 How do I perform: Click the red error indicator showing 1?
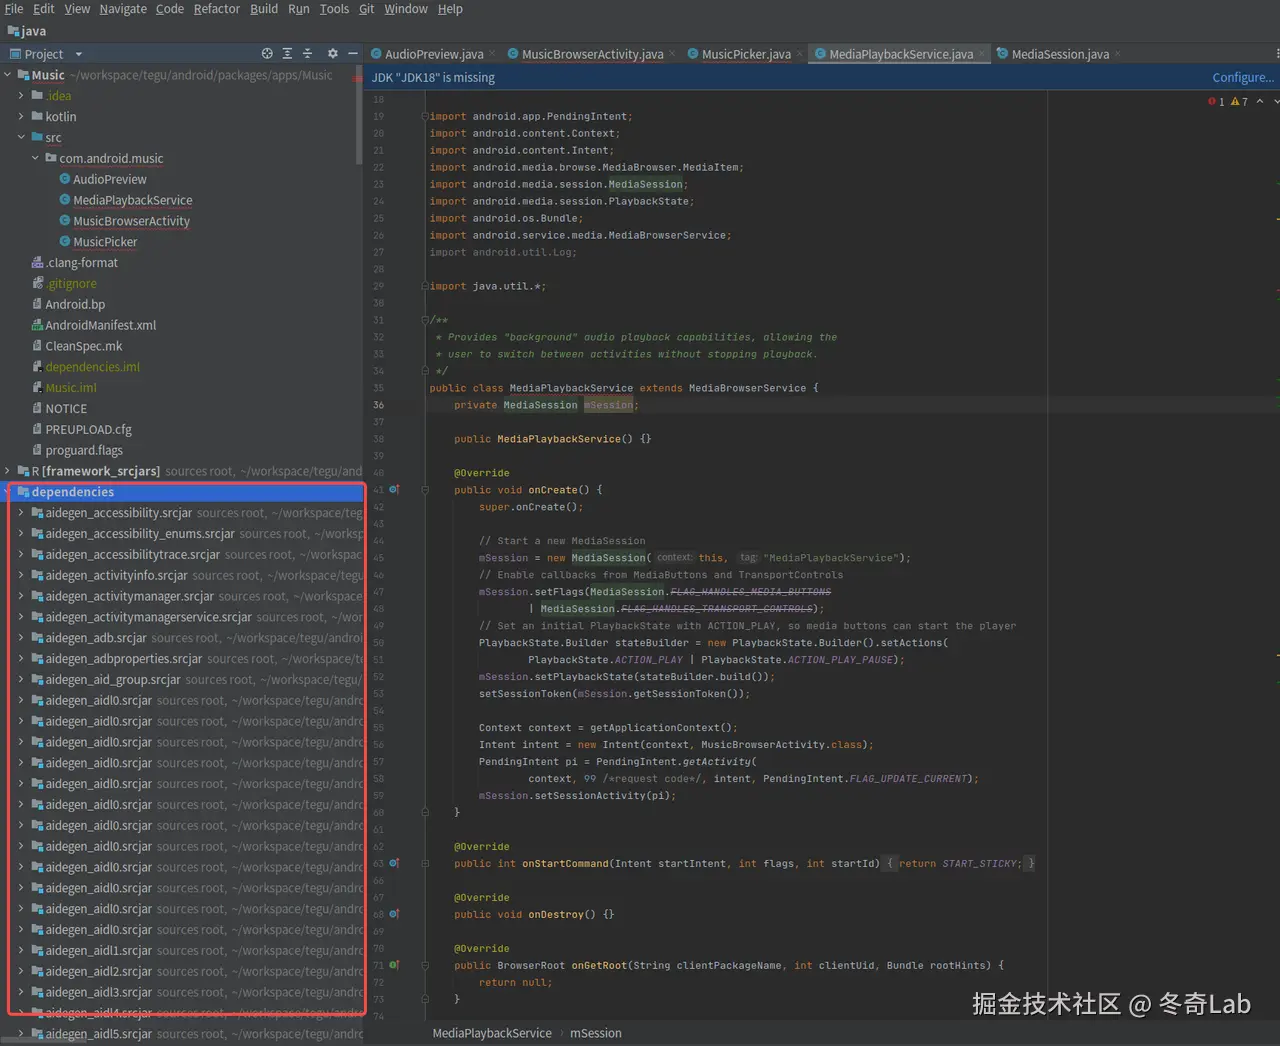point(1214,101)
